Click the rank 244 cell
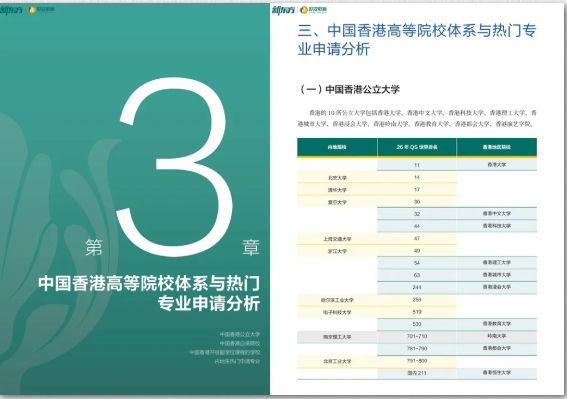Image resolution: width=567 pixels, height=399 pixels. click(417, 287)
